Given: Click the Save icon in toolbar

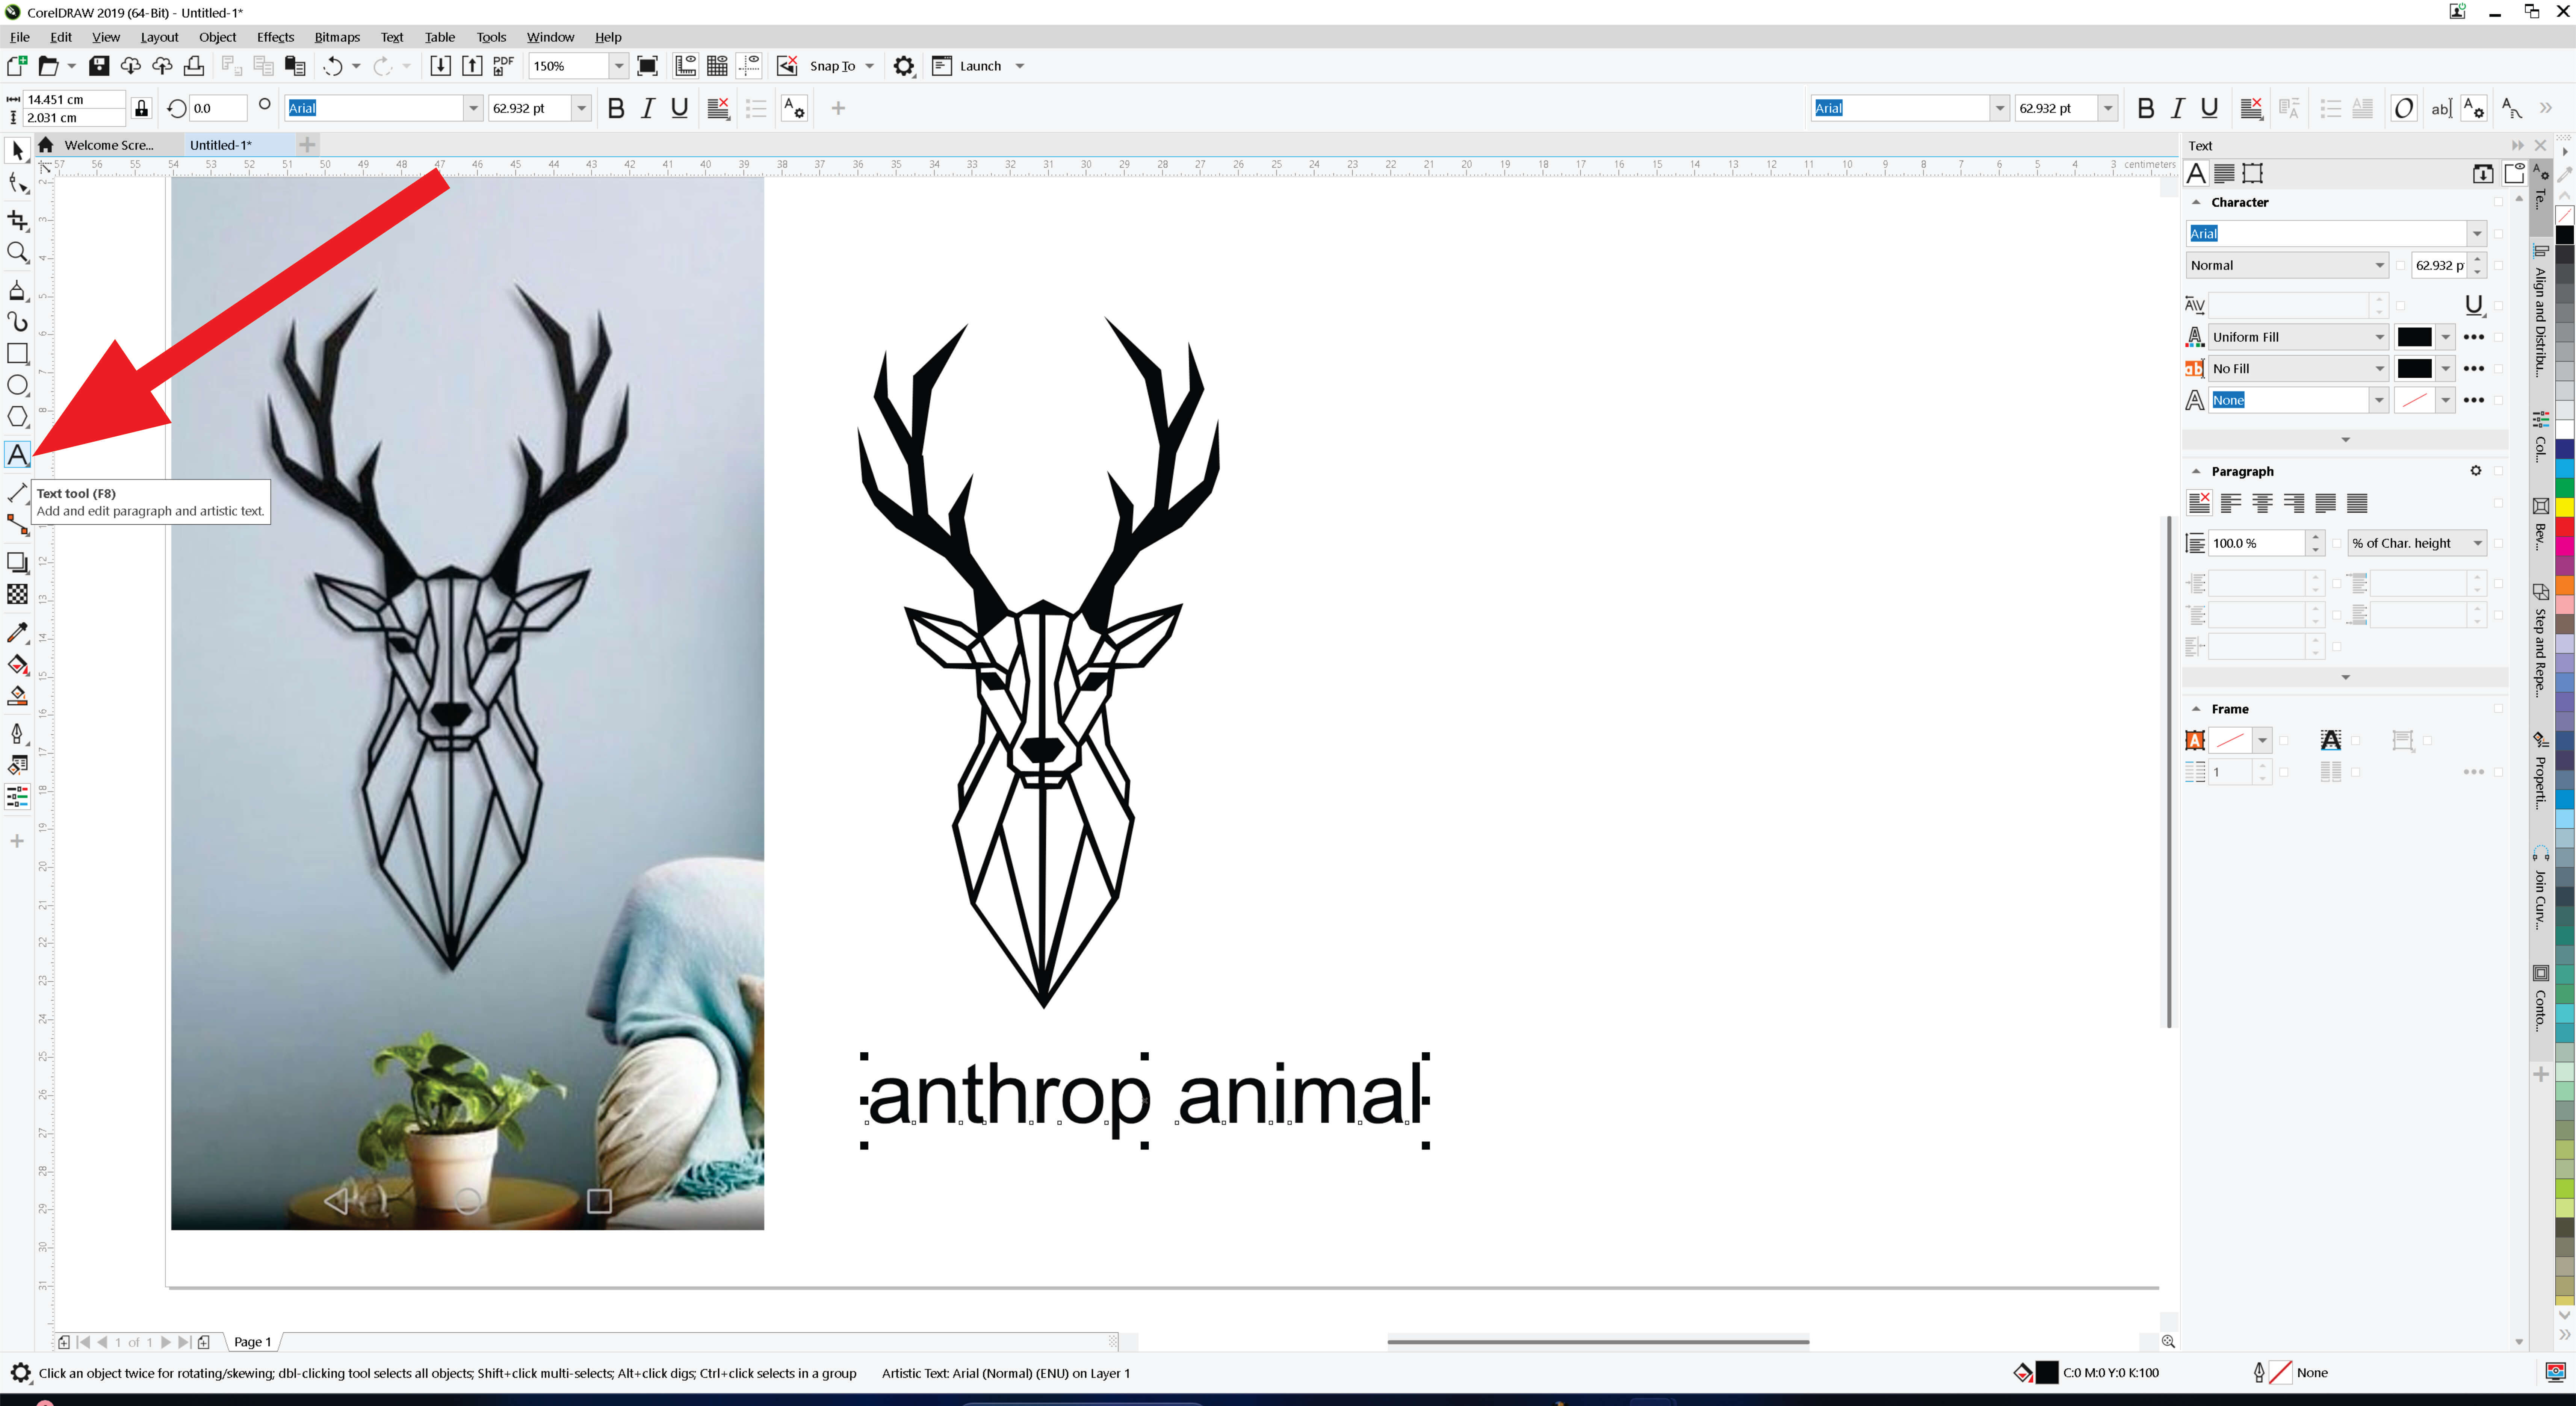Looking at the screenshot, I should click(x=98, y=66).
